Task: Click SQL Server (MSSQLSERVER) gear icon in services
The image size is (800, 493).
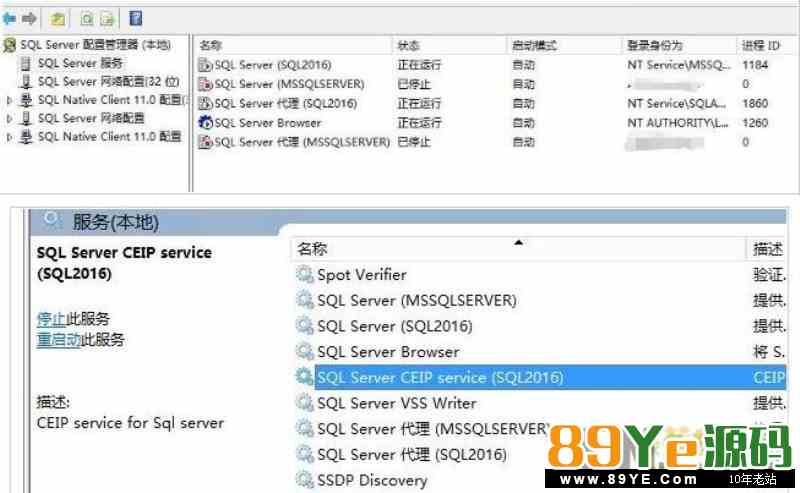Action: click(305, 300)
